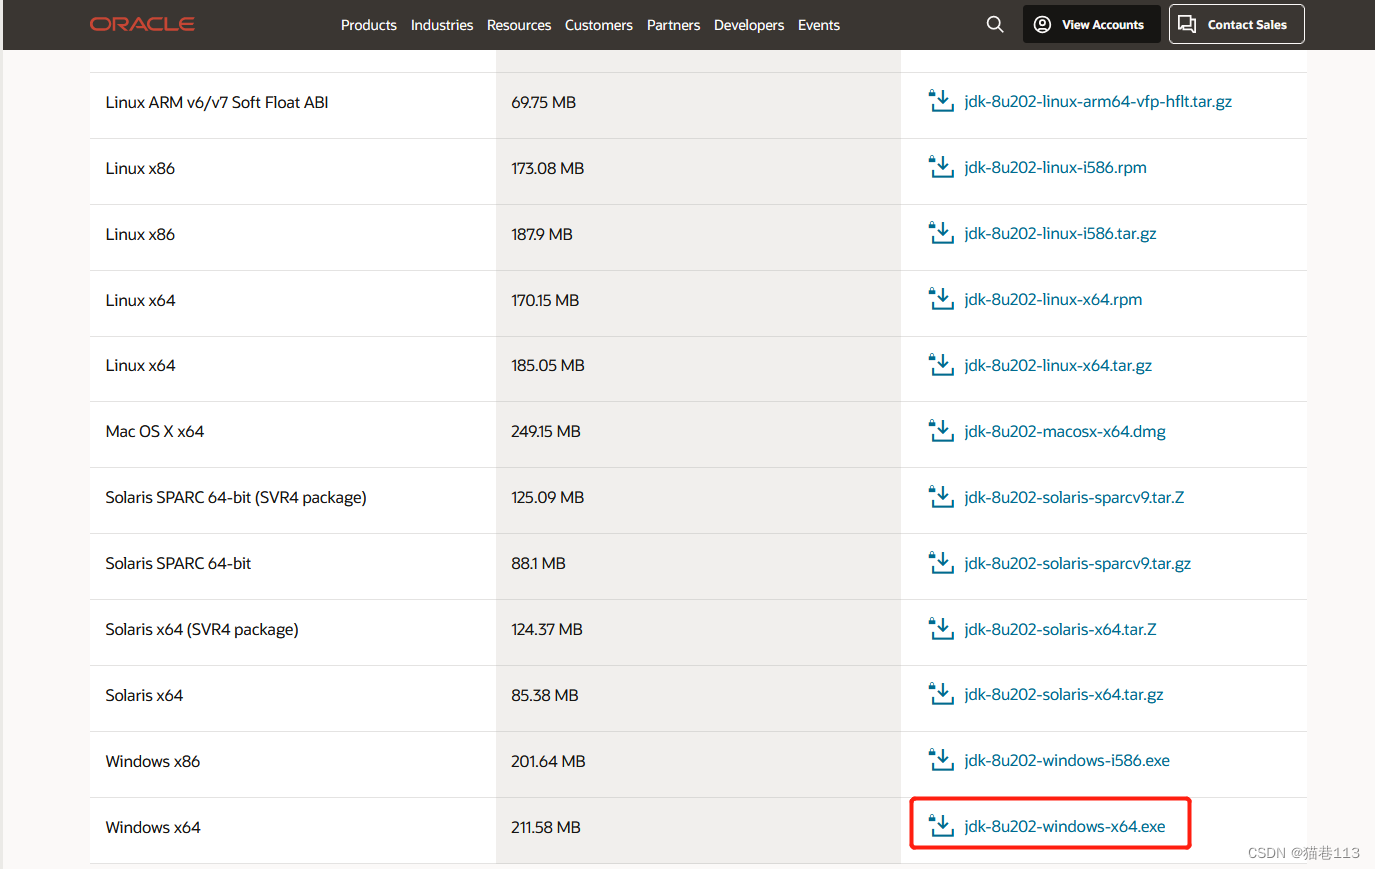Click download icon for solaris-x64.tar.gz
The width and height of the screenshot is (1375, 869).
pyautogui.click(x=941, y=694)
